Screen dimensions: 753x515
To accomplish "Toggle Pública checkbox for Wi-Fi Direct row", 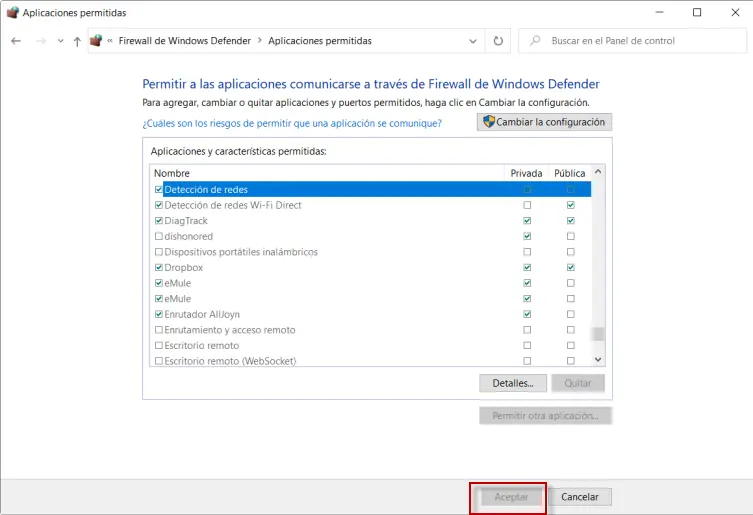I will (571, 205).
